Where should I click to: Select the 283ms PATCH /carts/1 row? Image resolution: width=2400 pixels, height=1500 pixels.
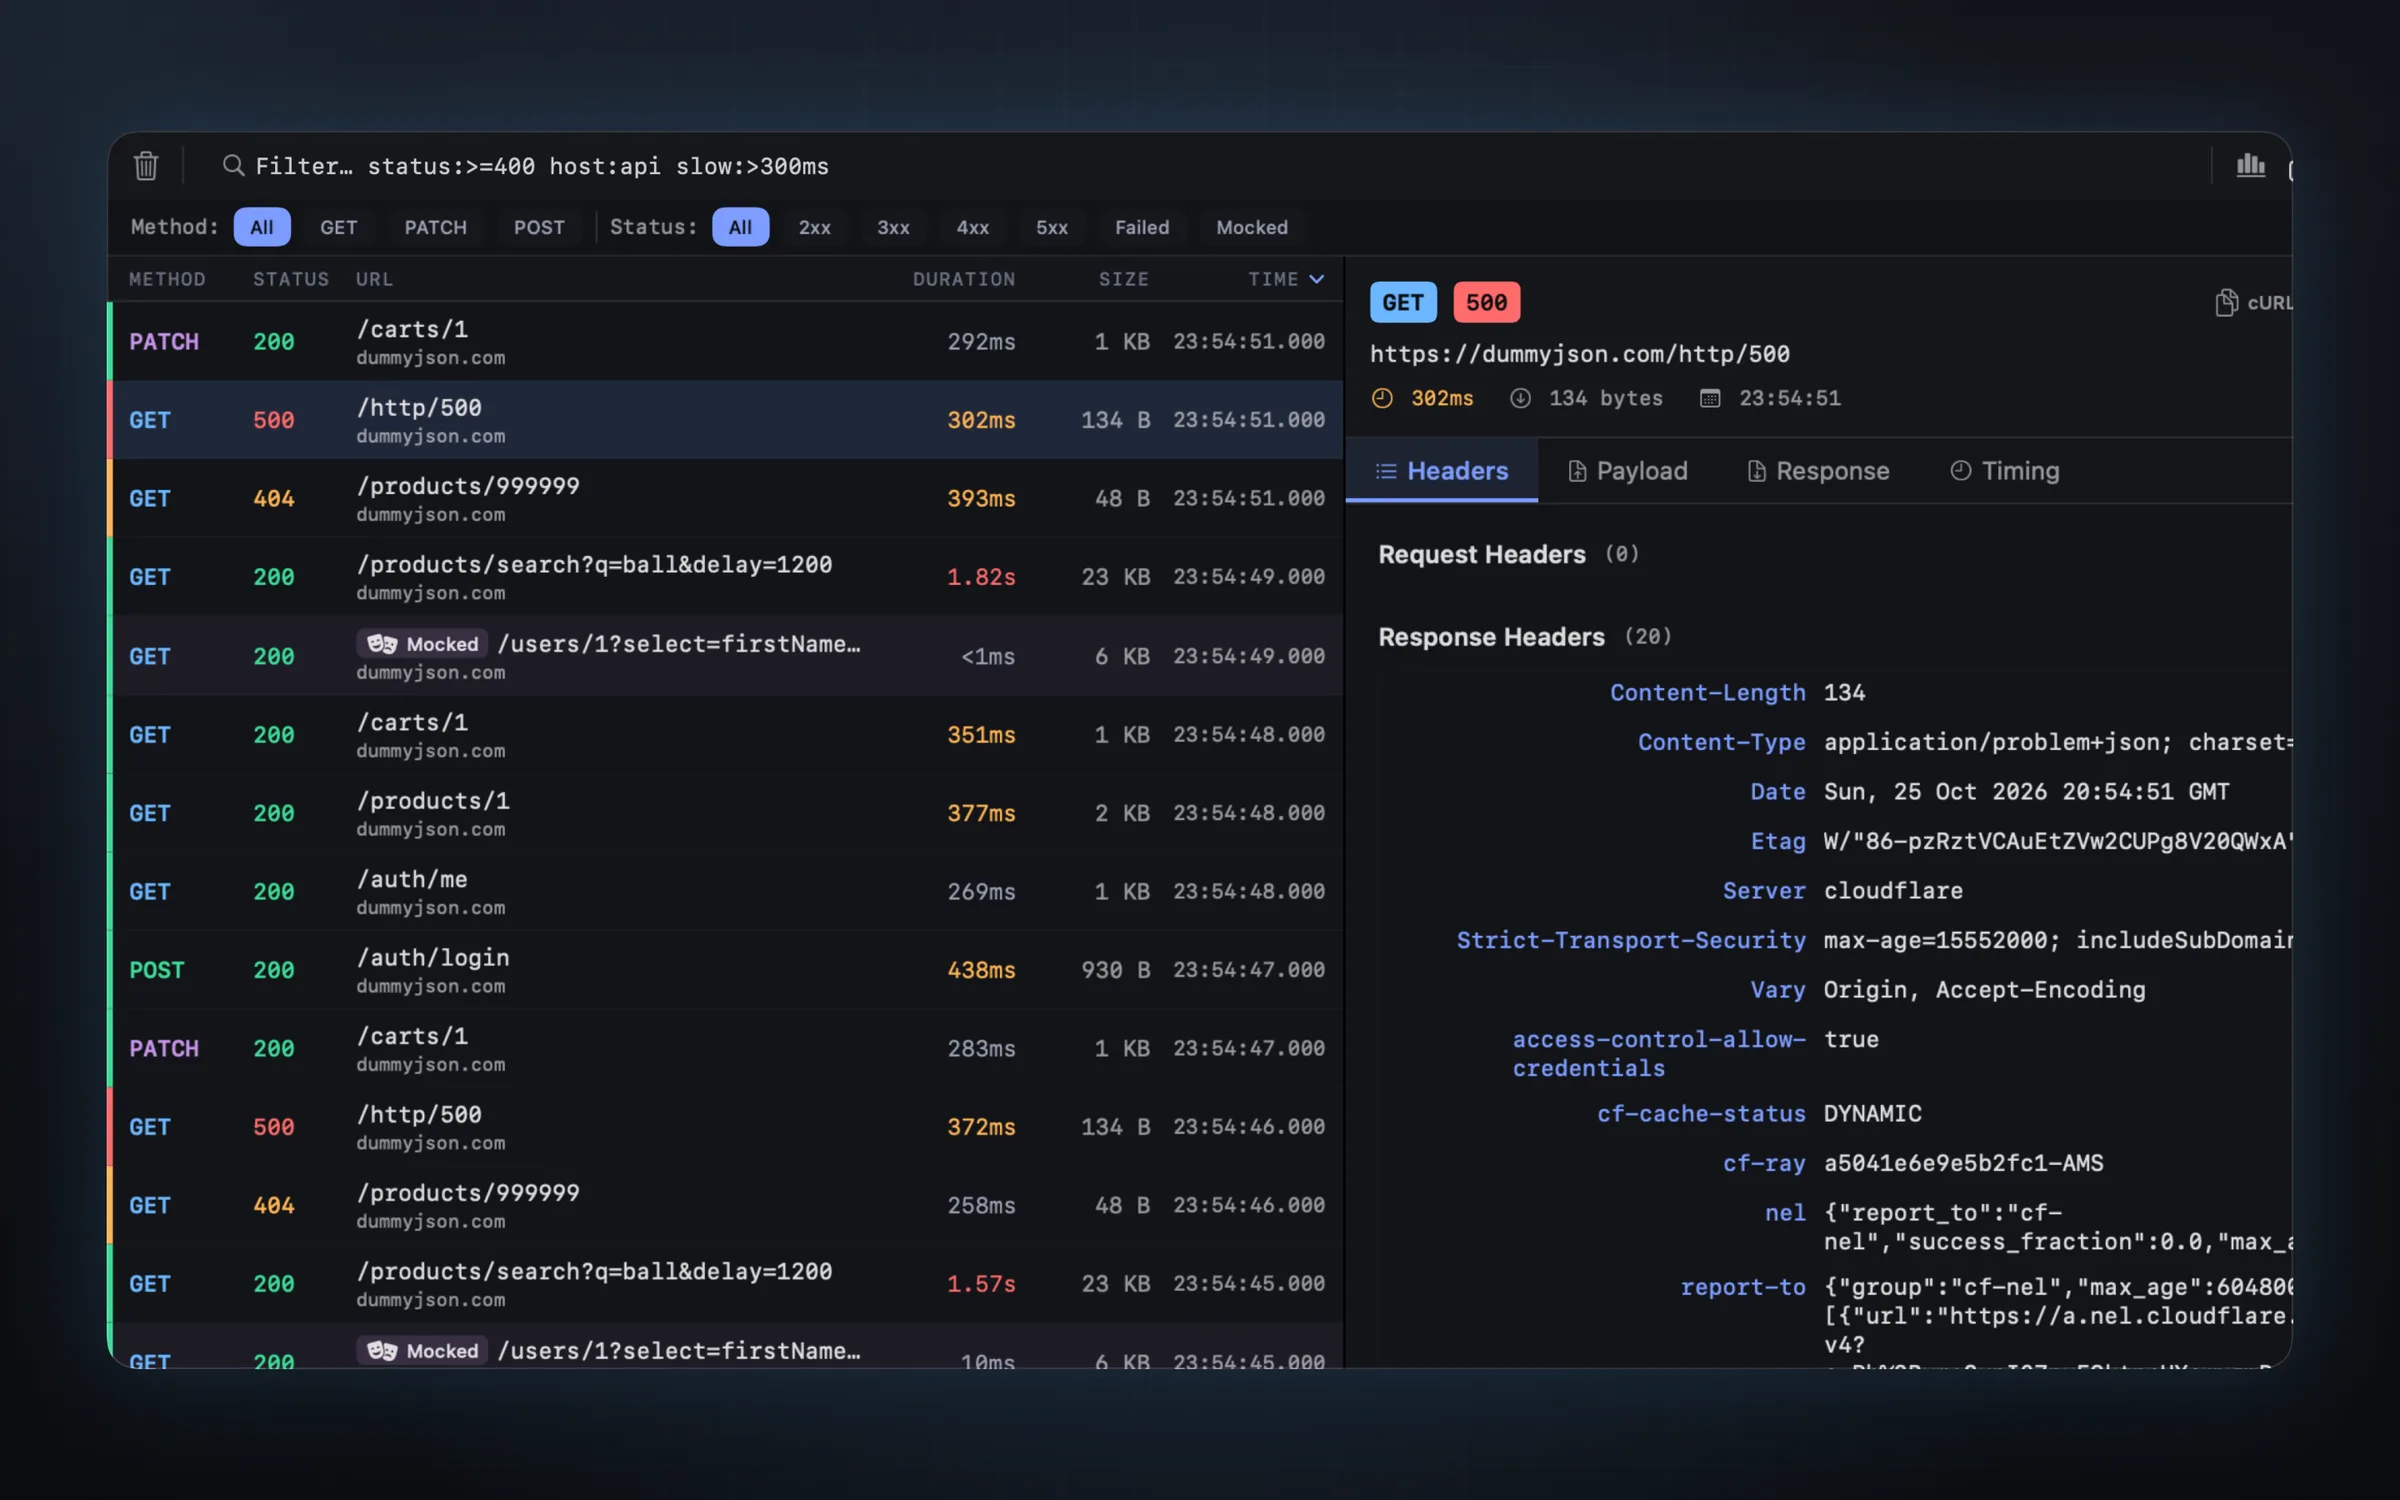tap(726, 1049)
